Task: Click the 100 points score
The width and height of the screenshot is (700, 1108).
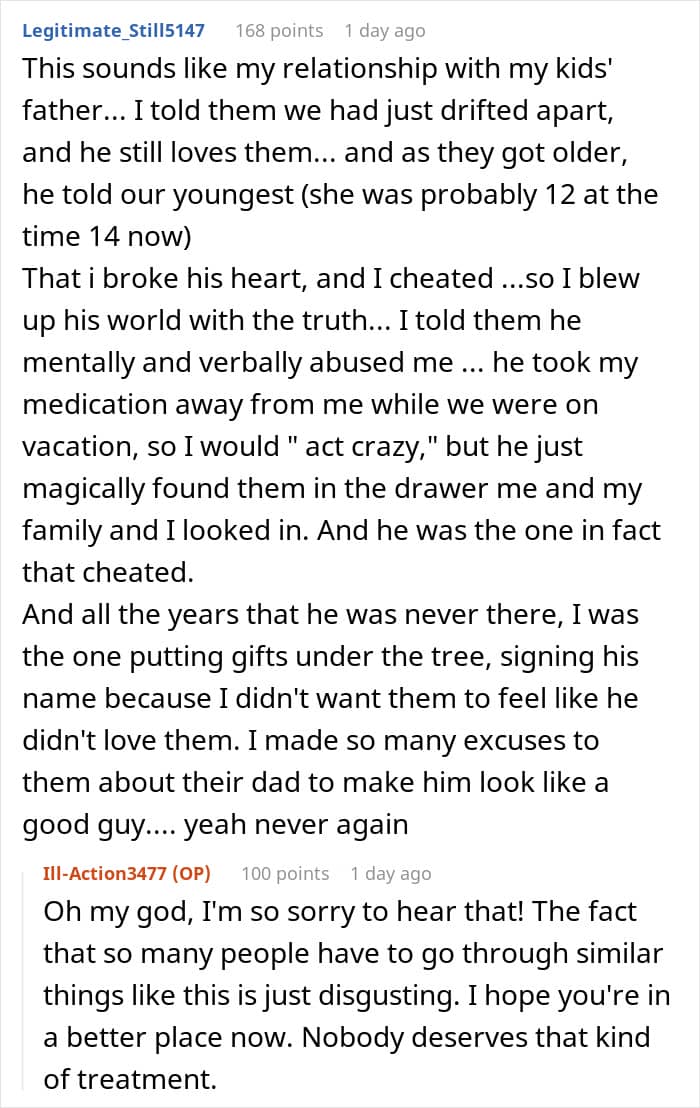Action: [x=285, y=873]
